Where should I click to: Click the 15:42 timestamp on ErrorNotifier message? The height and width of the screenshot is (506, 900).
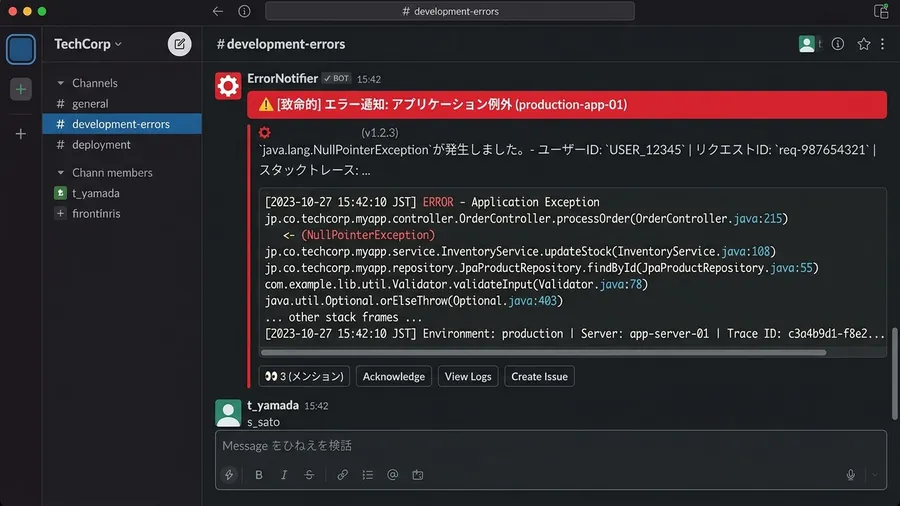[368, 79]
